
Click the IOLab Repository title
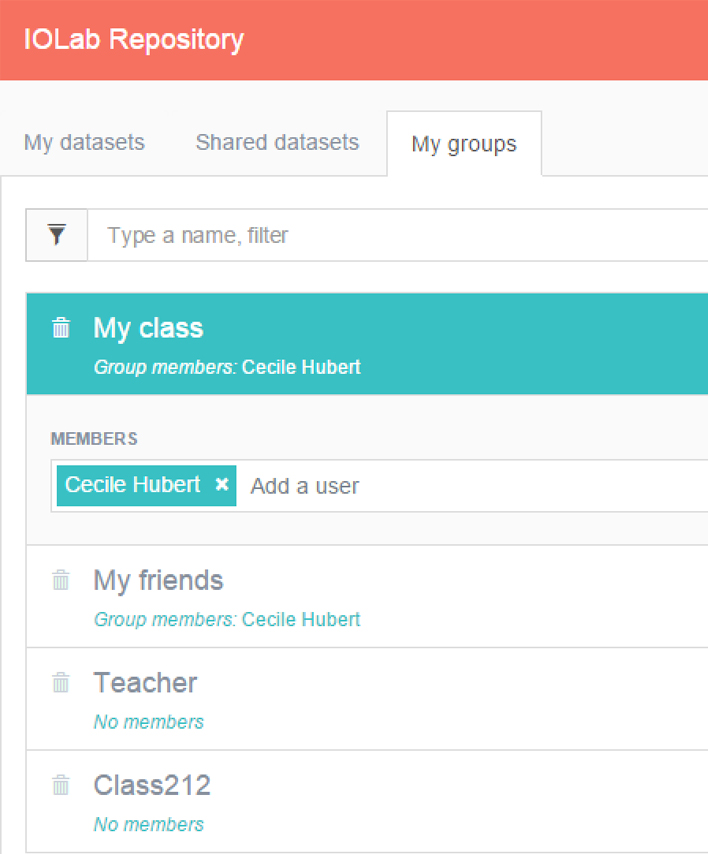[134, 40]
